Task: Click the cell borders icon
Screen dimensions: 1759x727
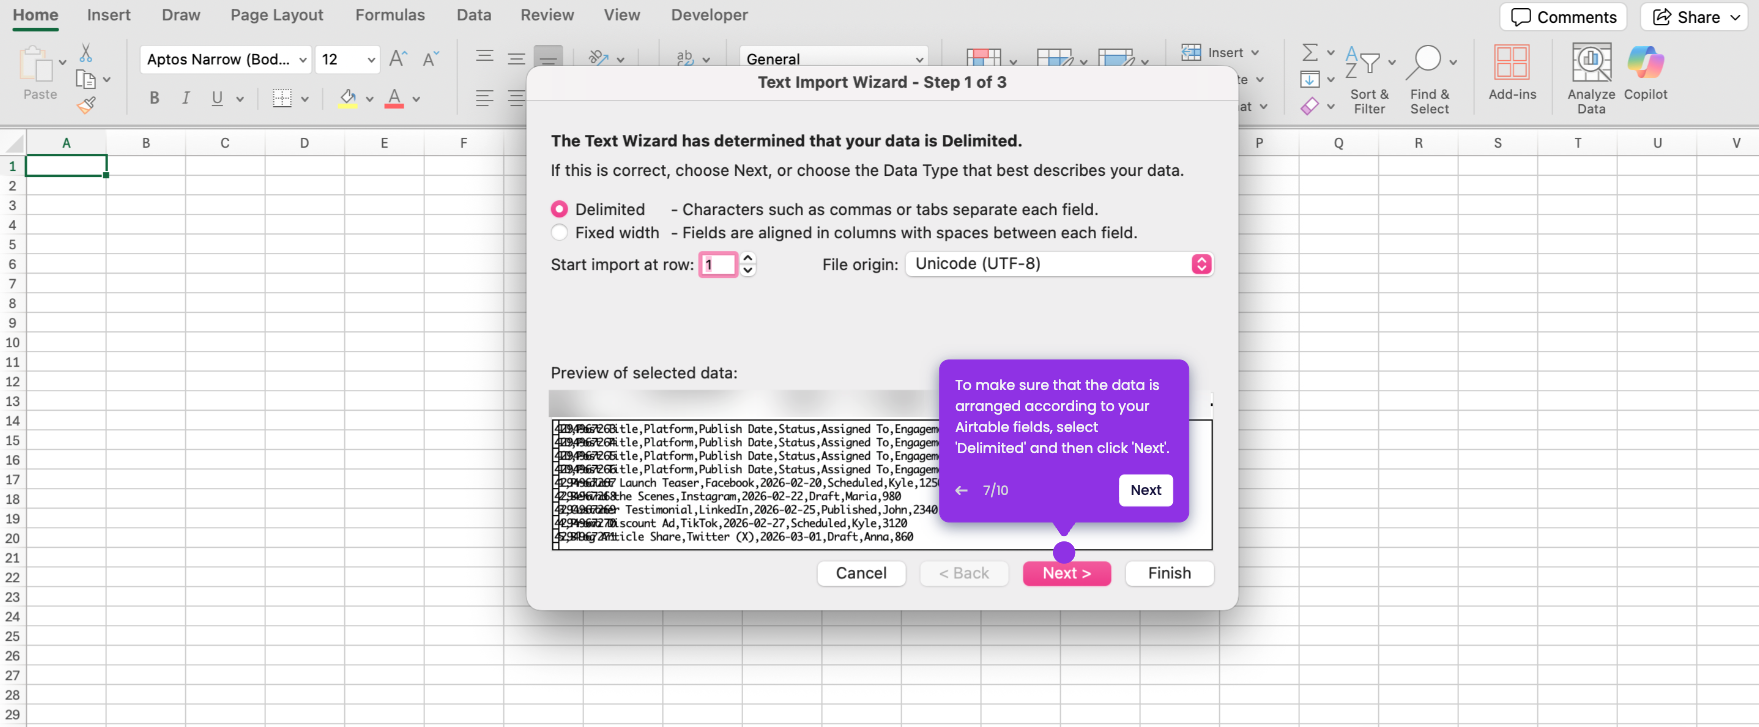Action: click(x=282, y=98)
